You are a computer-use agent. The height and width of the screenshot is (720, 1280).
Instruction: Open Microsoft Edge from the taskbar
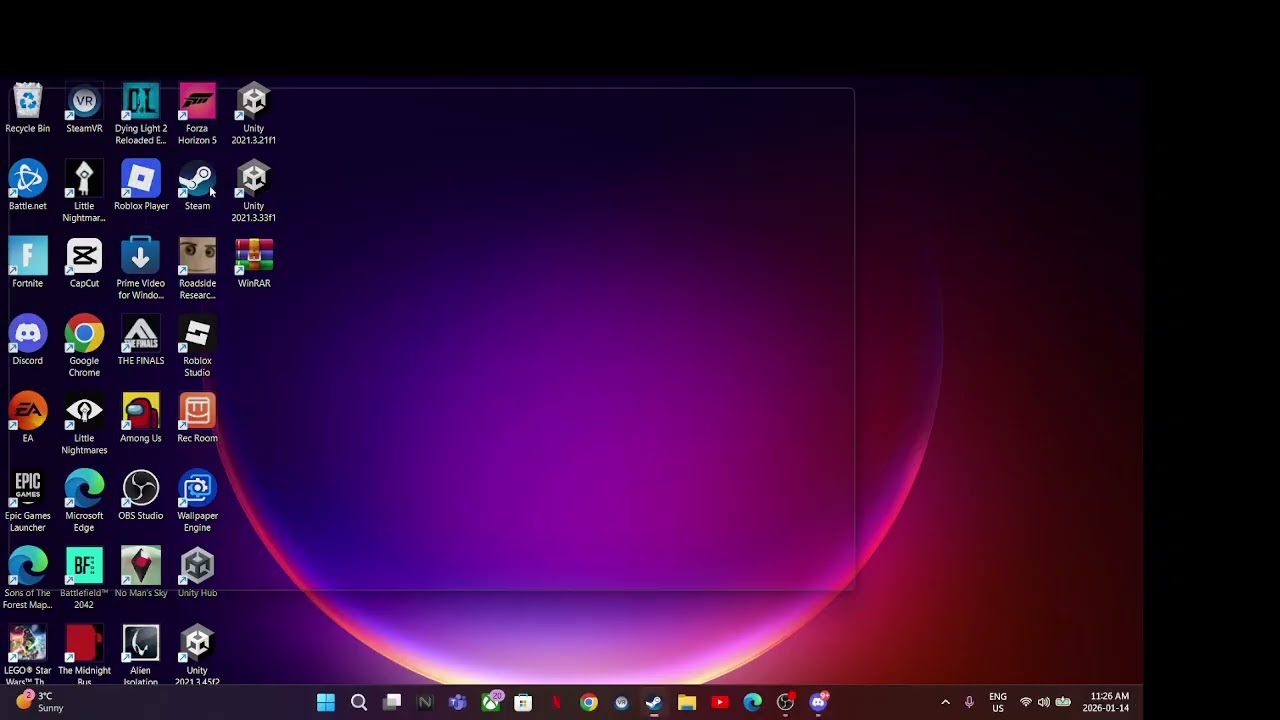point(752,703)
